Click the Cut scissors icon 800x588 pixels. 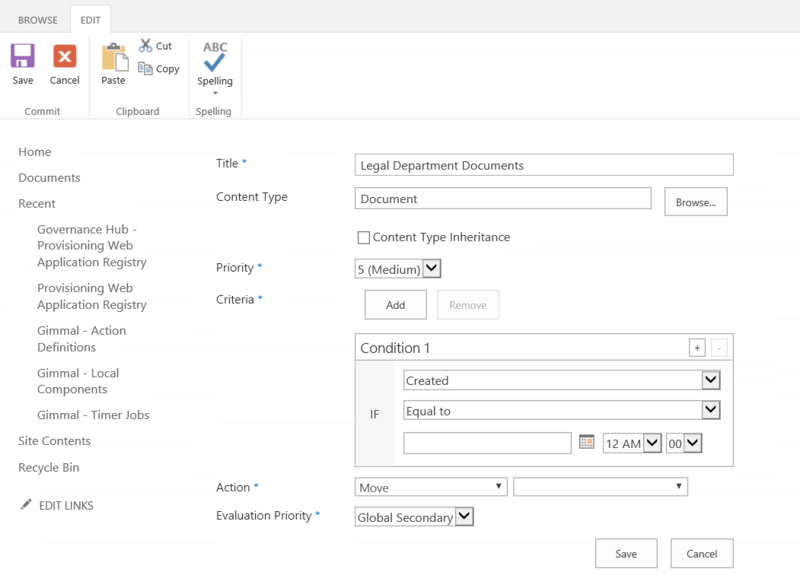point(146,46)
